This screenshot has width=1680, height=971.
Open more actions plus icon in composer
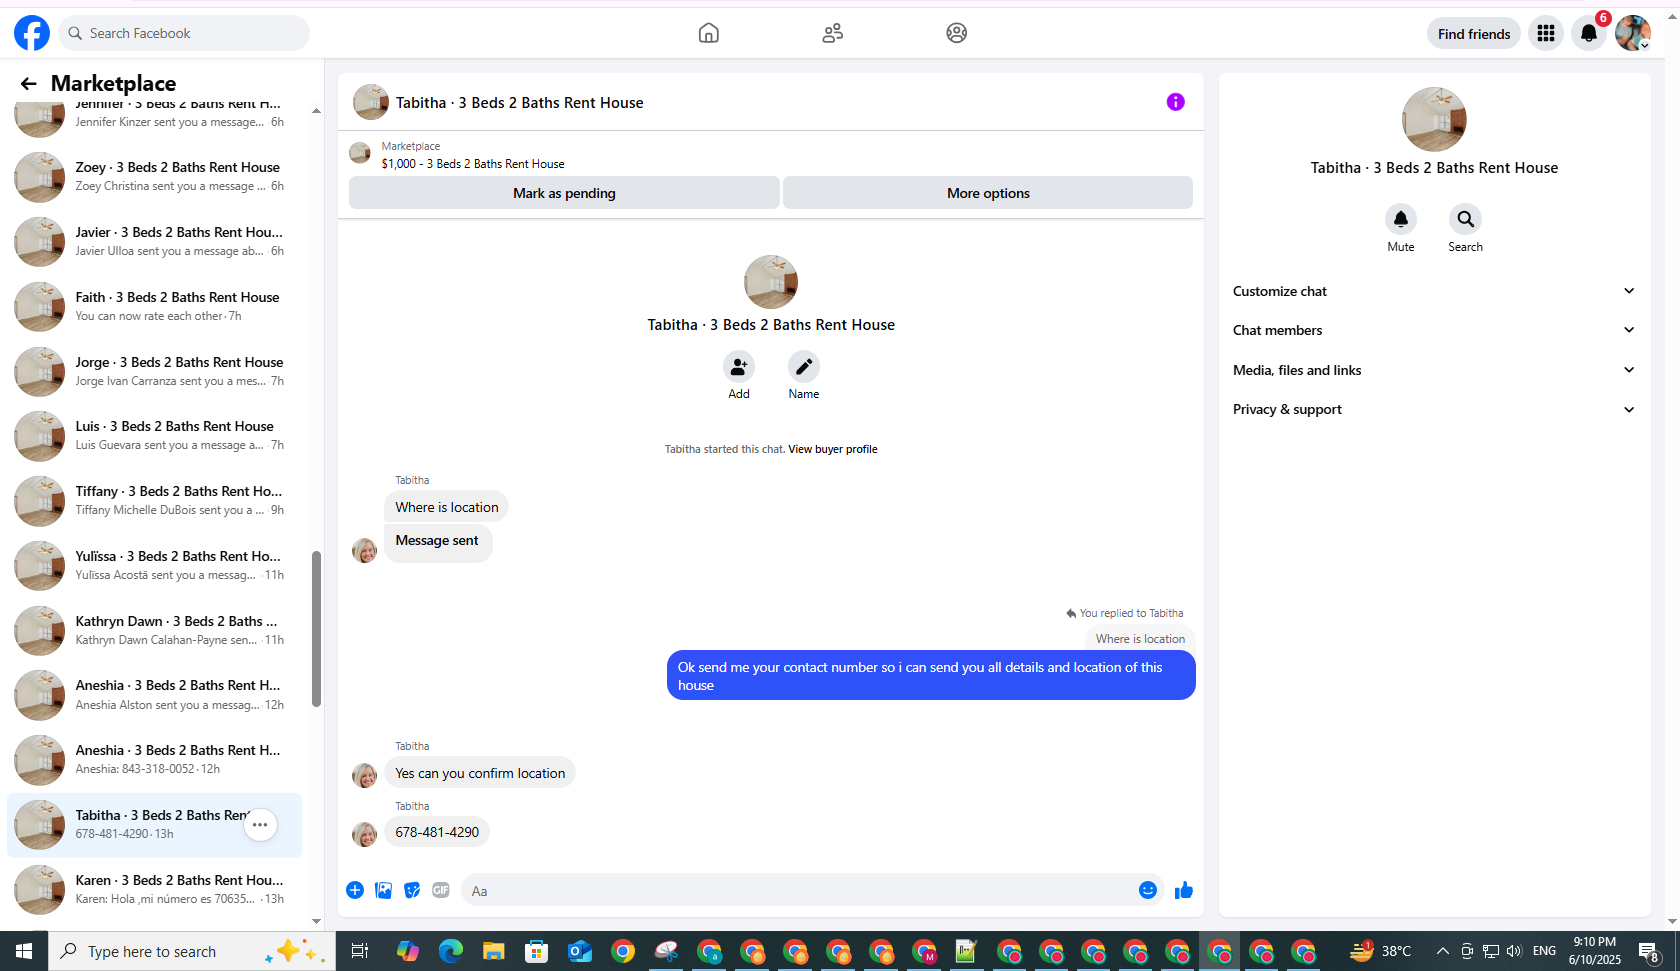(x=355, y=890)
